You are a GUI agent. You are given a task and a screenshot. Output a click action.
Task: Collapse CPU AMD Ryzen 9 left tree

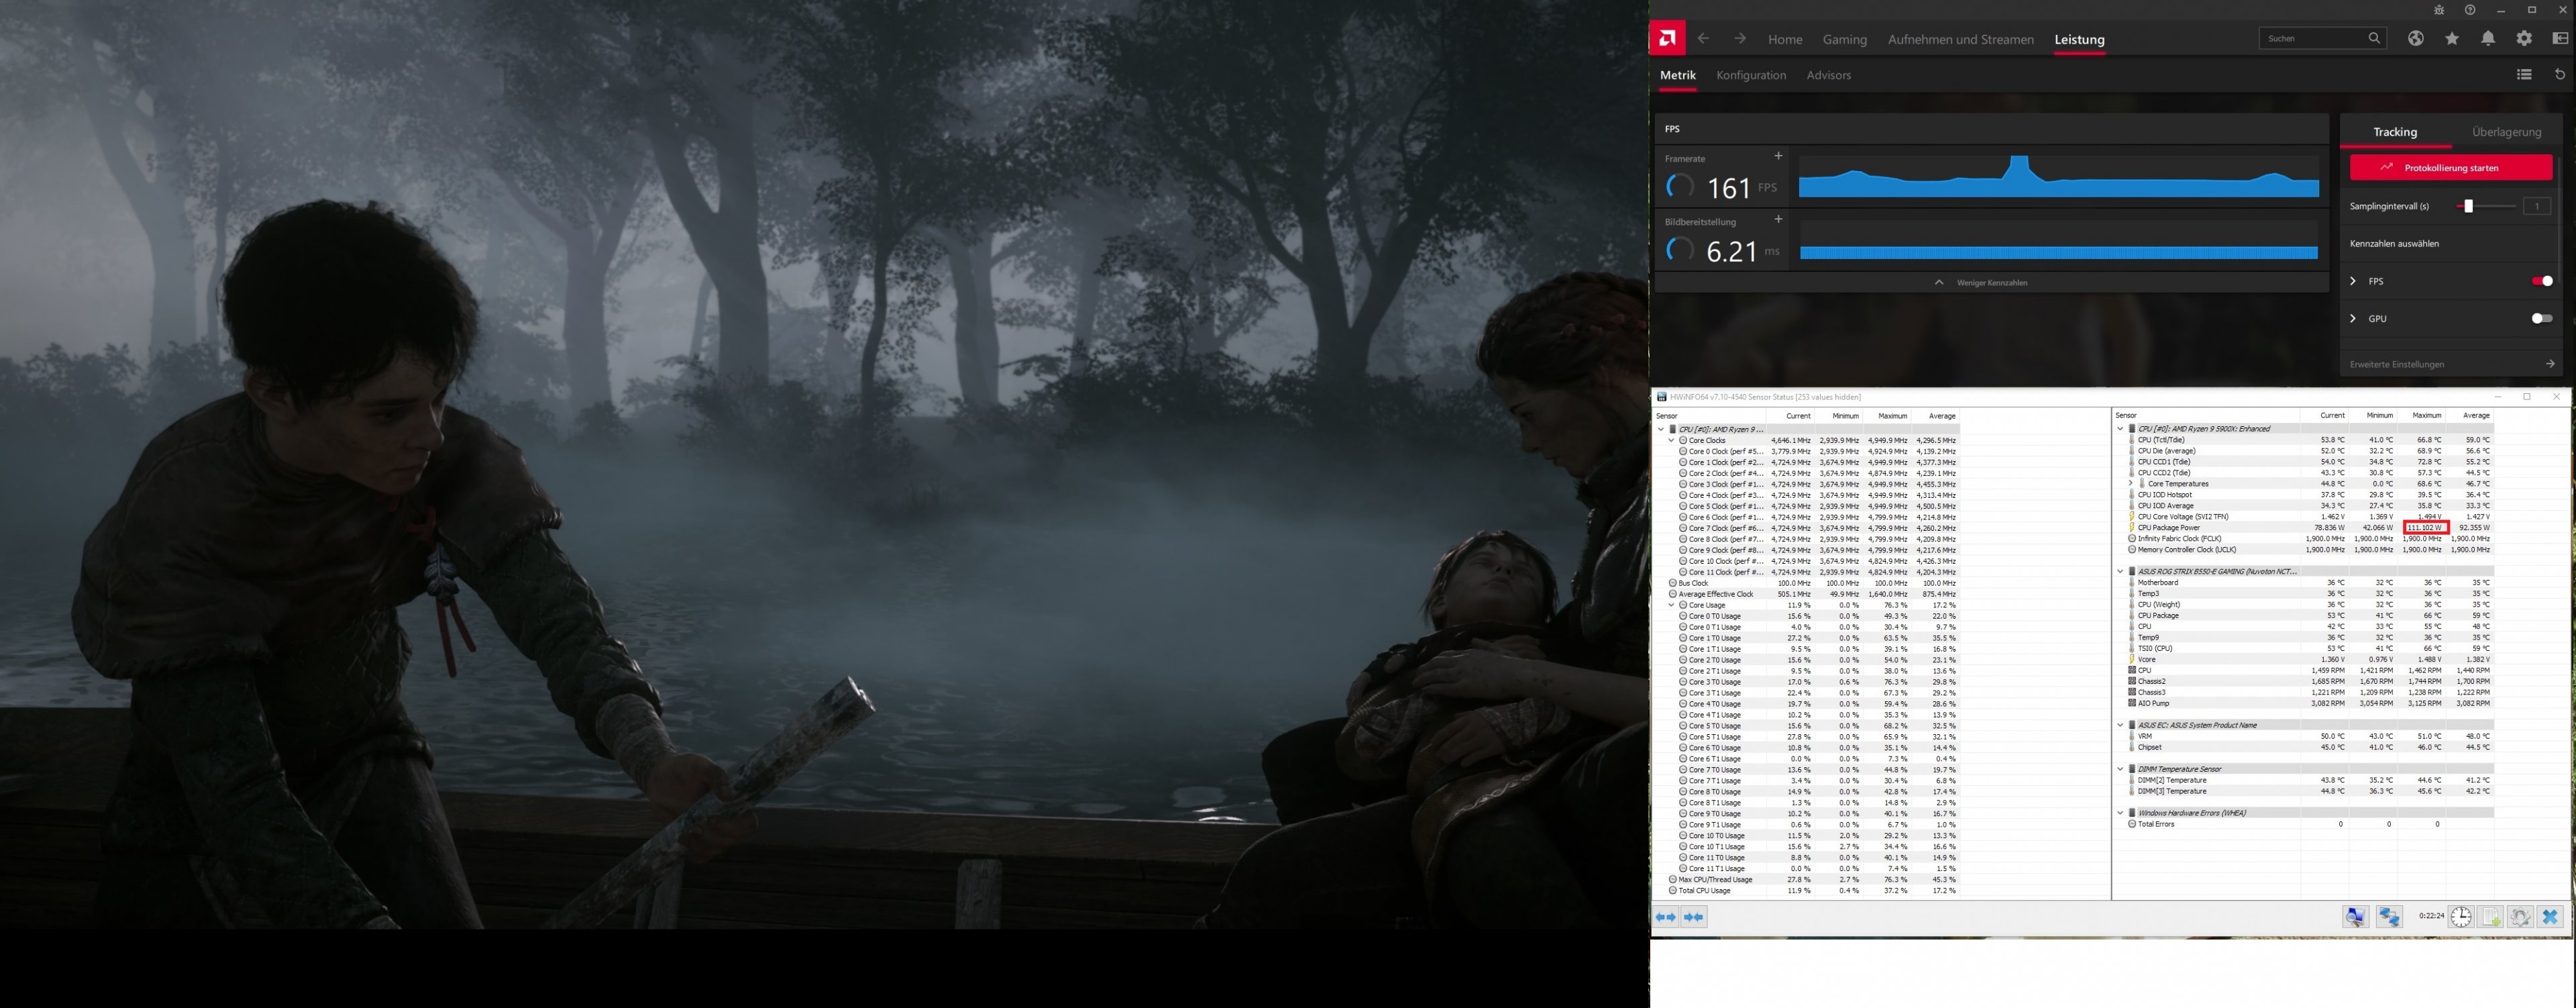click(x=1661, y=429)
